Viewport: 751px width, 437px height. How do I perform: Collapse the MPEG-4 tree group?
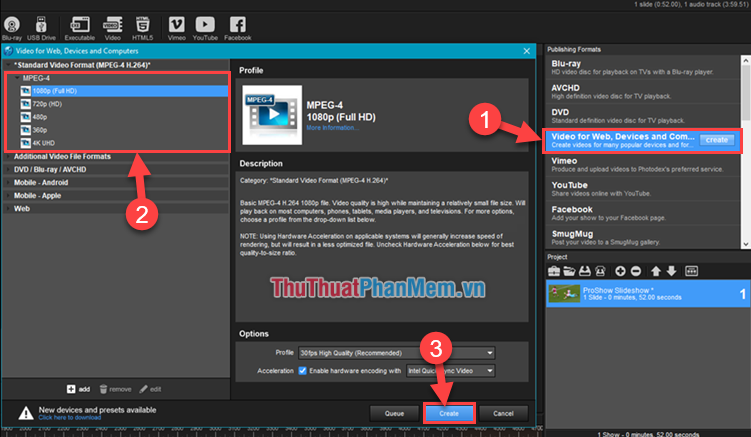pyautogui.click(x=17, y=78)
